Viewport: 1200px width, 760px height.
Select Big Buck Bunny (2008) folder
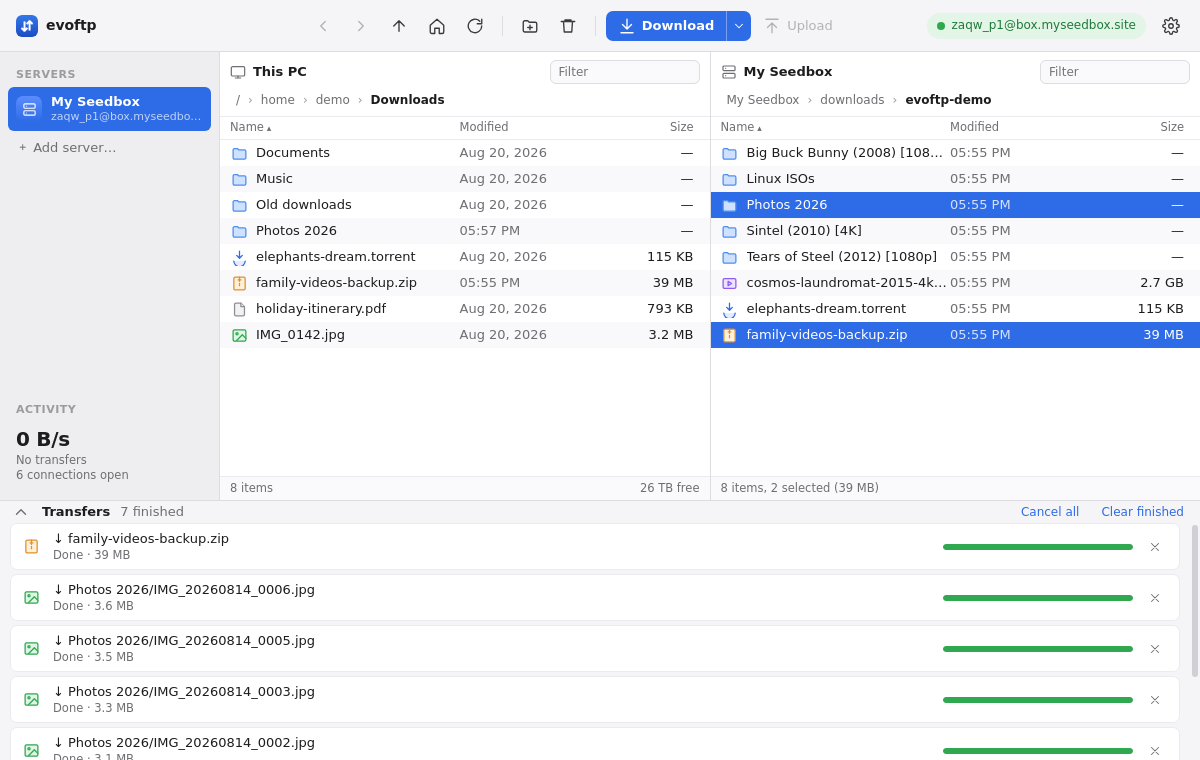pyautogui.click(x=955, y=153)
